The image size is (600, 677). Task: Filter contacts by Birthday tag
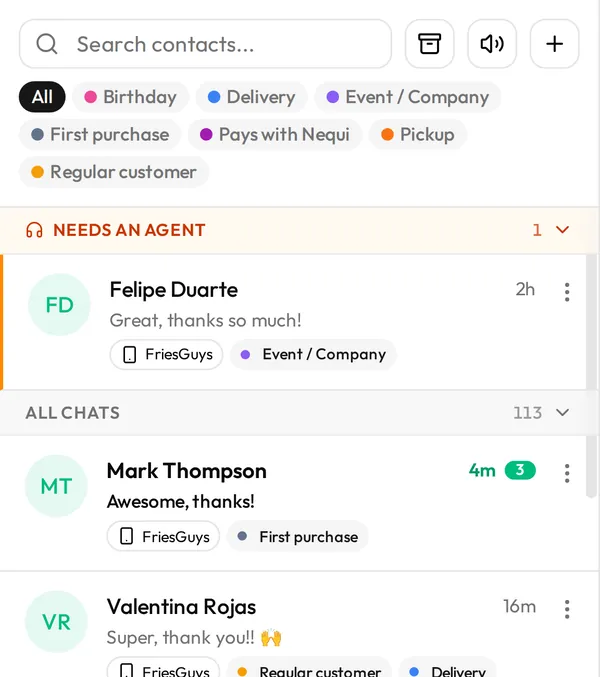tap(131, 97)
